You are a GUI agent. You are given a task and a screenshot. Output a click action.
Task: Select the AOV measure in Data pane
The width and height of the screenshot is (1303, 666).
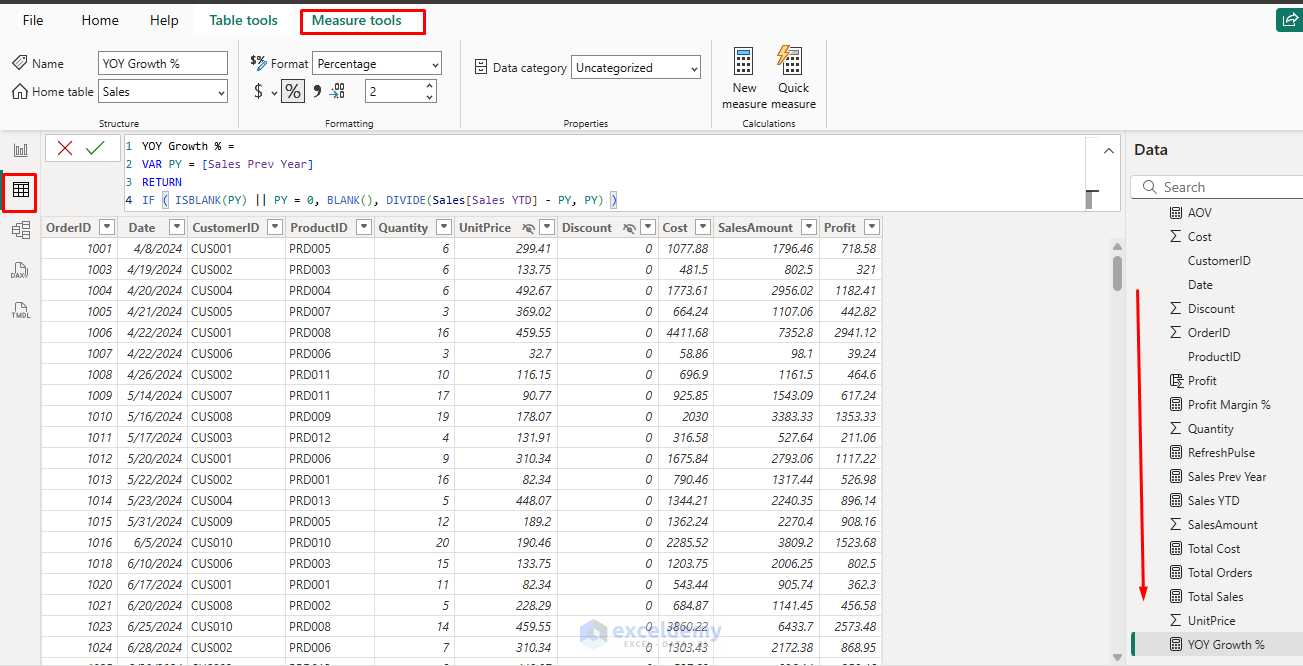click(1199, 212)
